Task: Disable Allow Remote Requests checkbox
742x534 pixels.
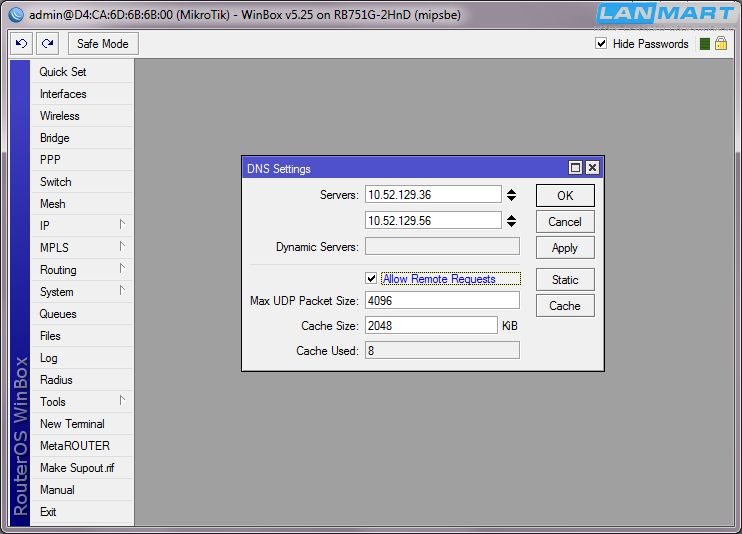Action: [x=371, y=278]
